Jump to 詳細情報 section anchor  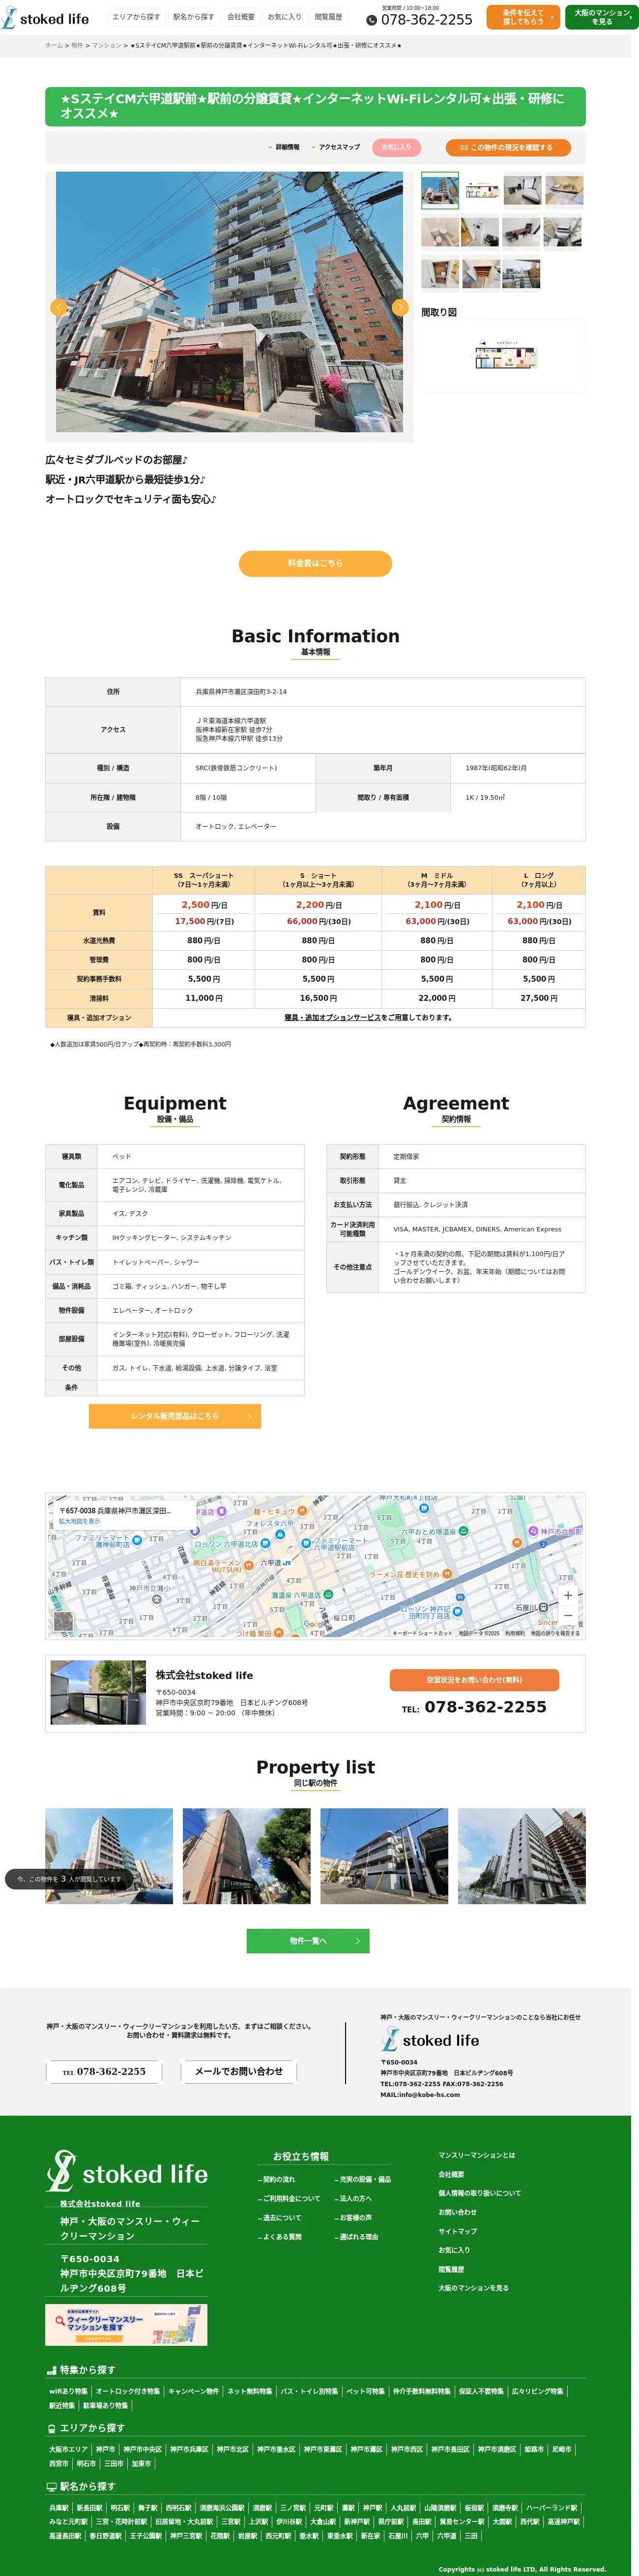point(284,147)
